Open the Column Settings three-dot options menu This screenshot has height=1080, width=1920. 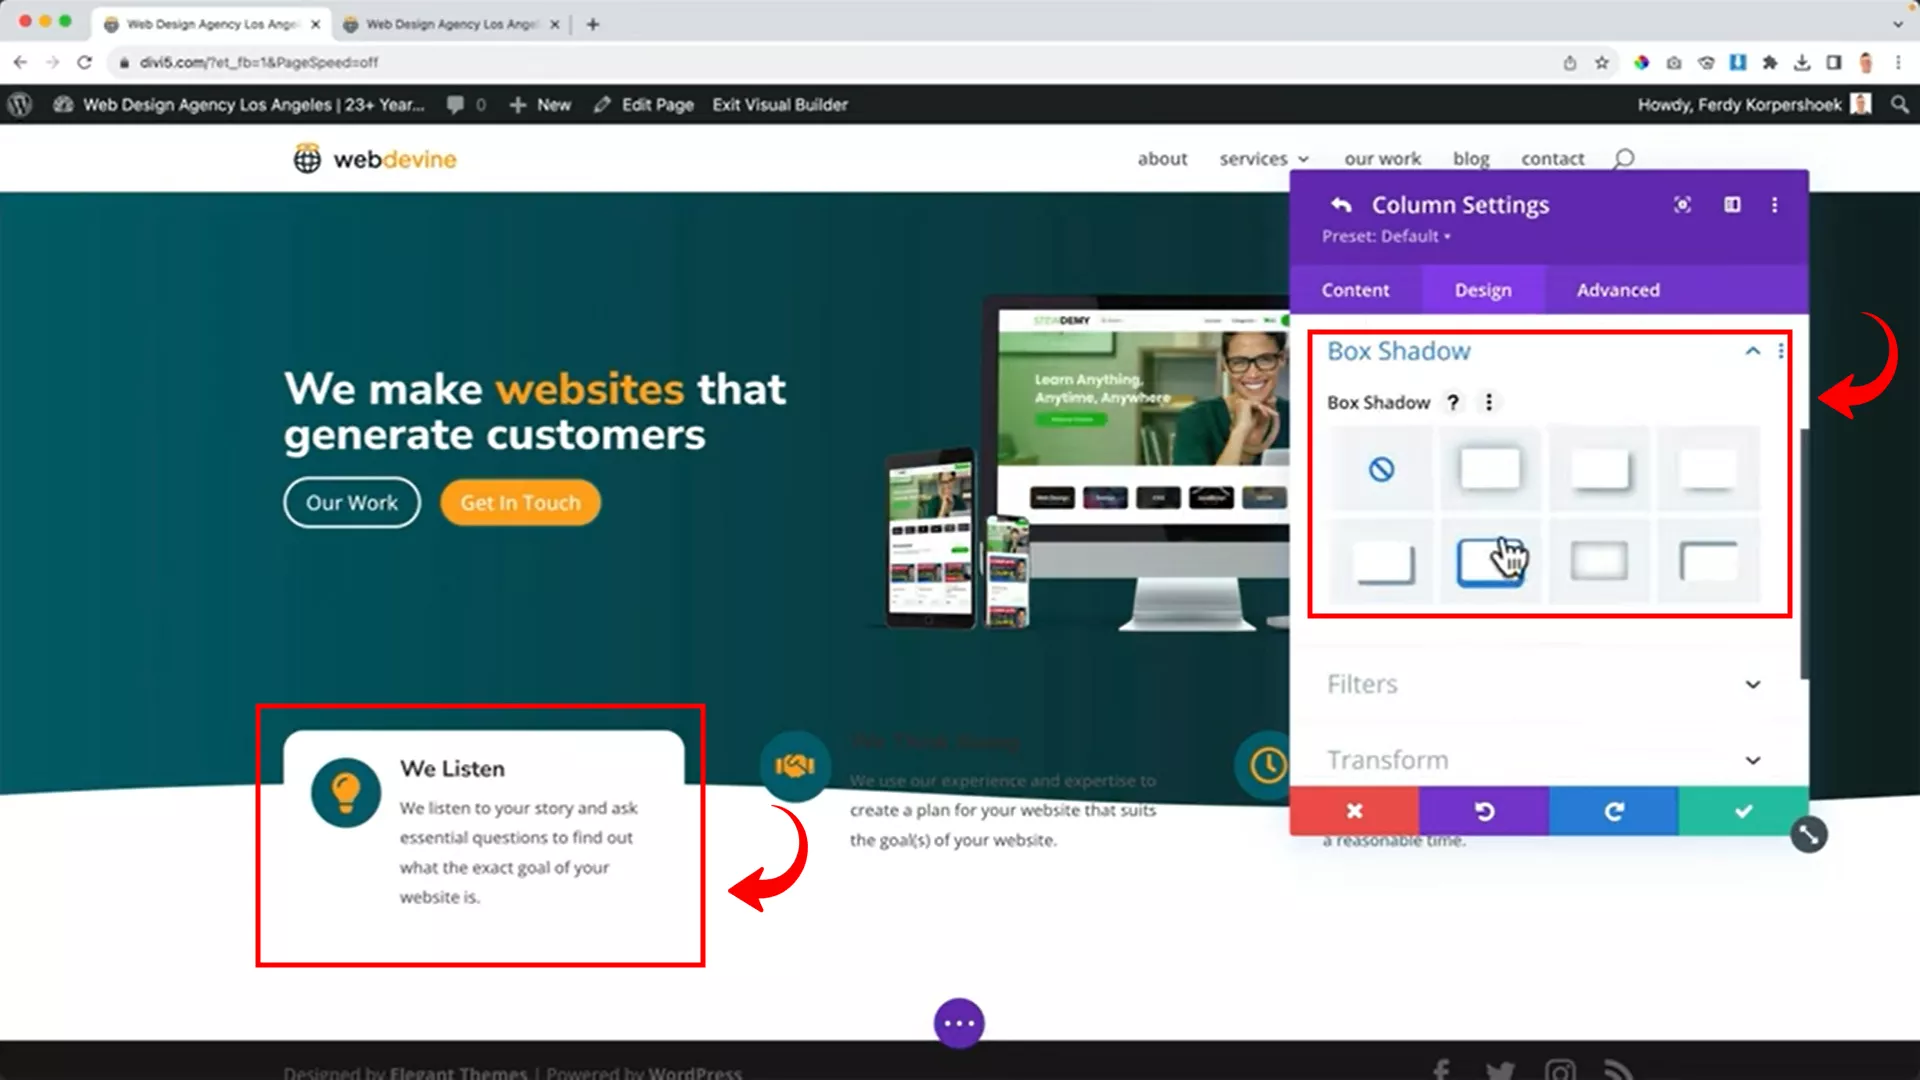[x=1775, y=205]
